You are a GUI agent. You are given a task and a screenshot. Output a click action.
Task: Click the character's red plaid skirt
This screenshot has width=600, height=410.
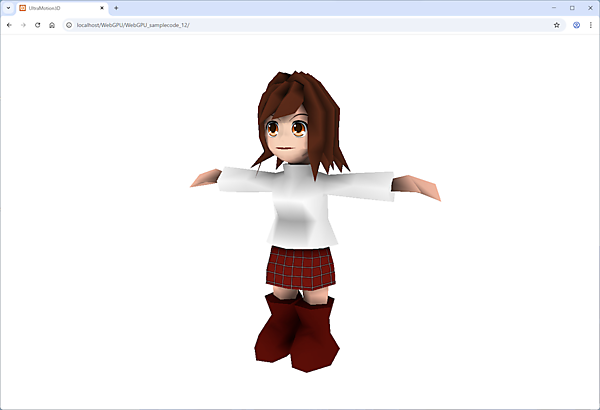click(x=299, y=267)
